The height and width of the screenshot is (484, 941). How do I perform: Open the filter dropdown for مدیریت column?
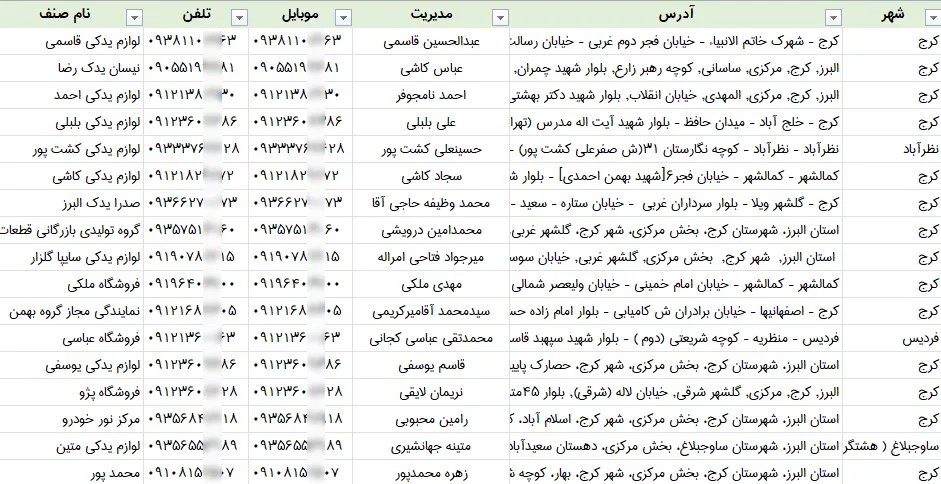coord(500,18)
